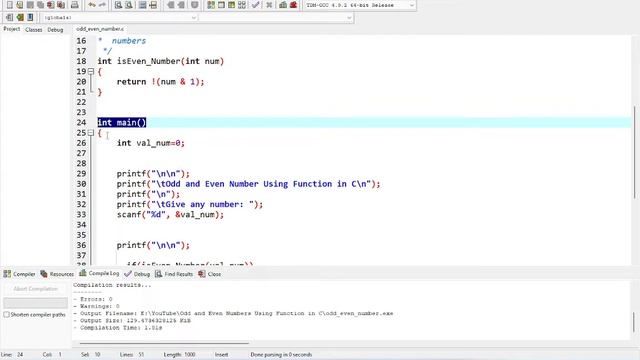The height and width of the screenshot is (360, 640).
Task: Click the green arrow icon on second toolbar
Action: coord(20,17)
